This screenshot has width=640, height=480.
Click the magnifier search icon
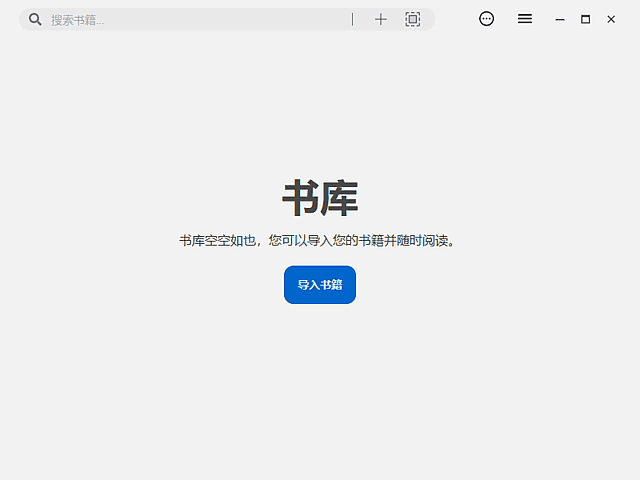[x=35, y=19]
